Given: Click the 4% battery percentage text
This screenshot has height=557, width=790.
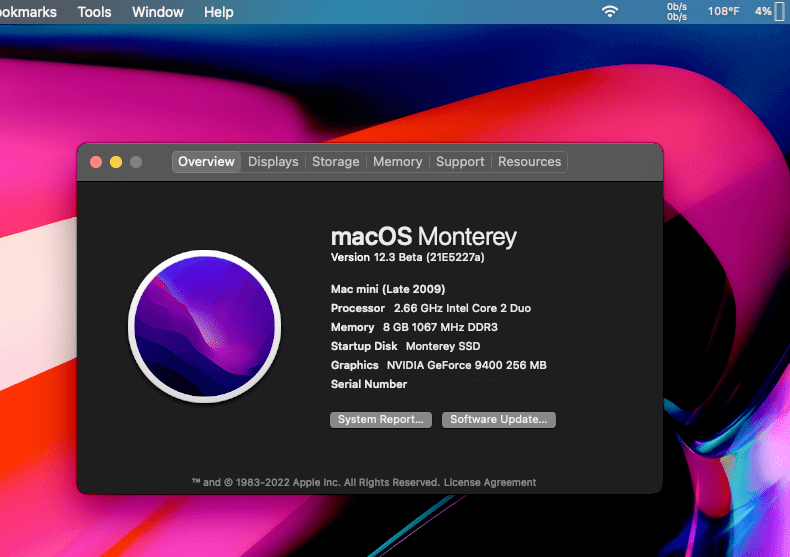Looking at the screenshot, I should coord(763,12).
